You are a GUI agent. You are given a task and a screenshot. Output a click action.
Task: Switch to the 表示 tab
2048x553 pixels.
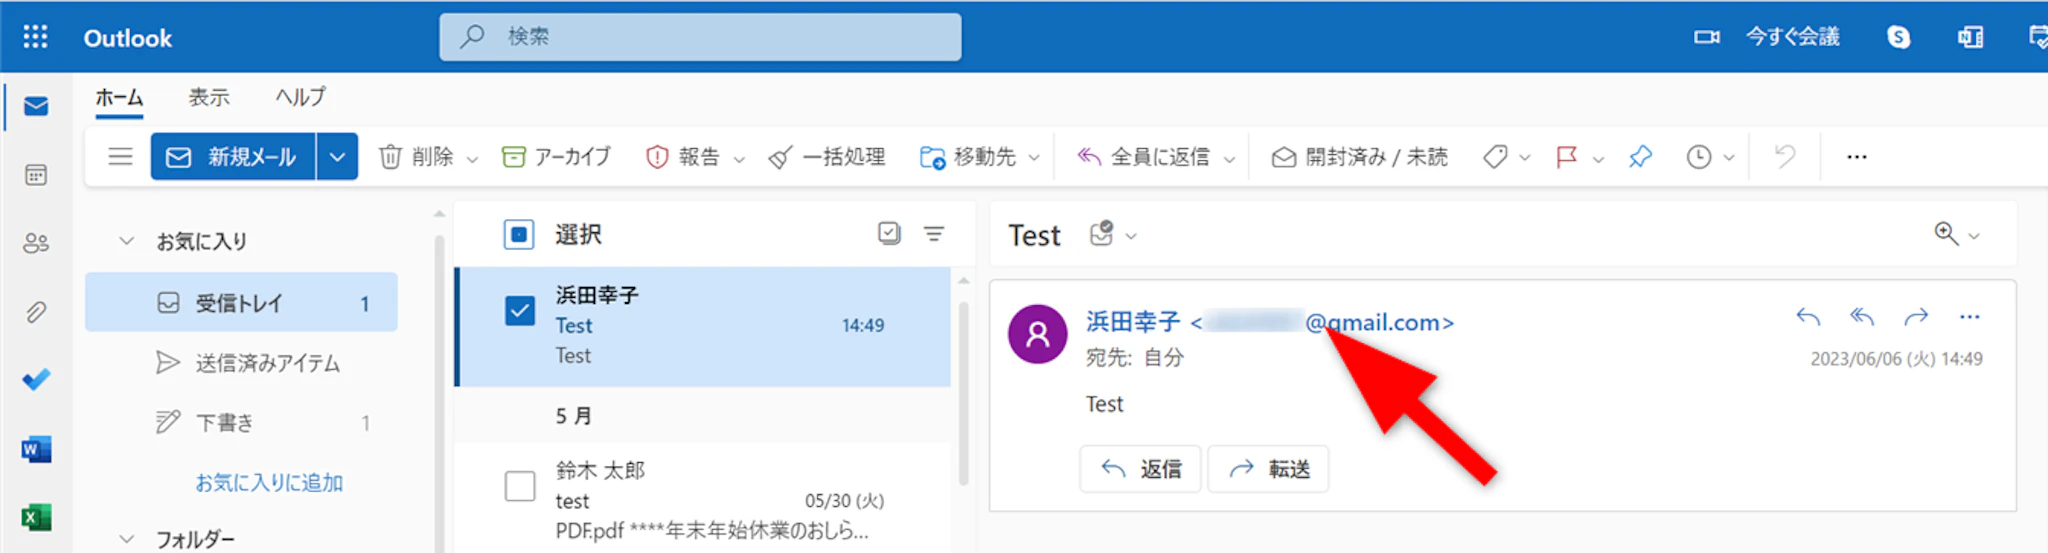209,97
